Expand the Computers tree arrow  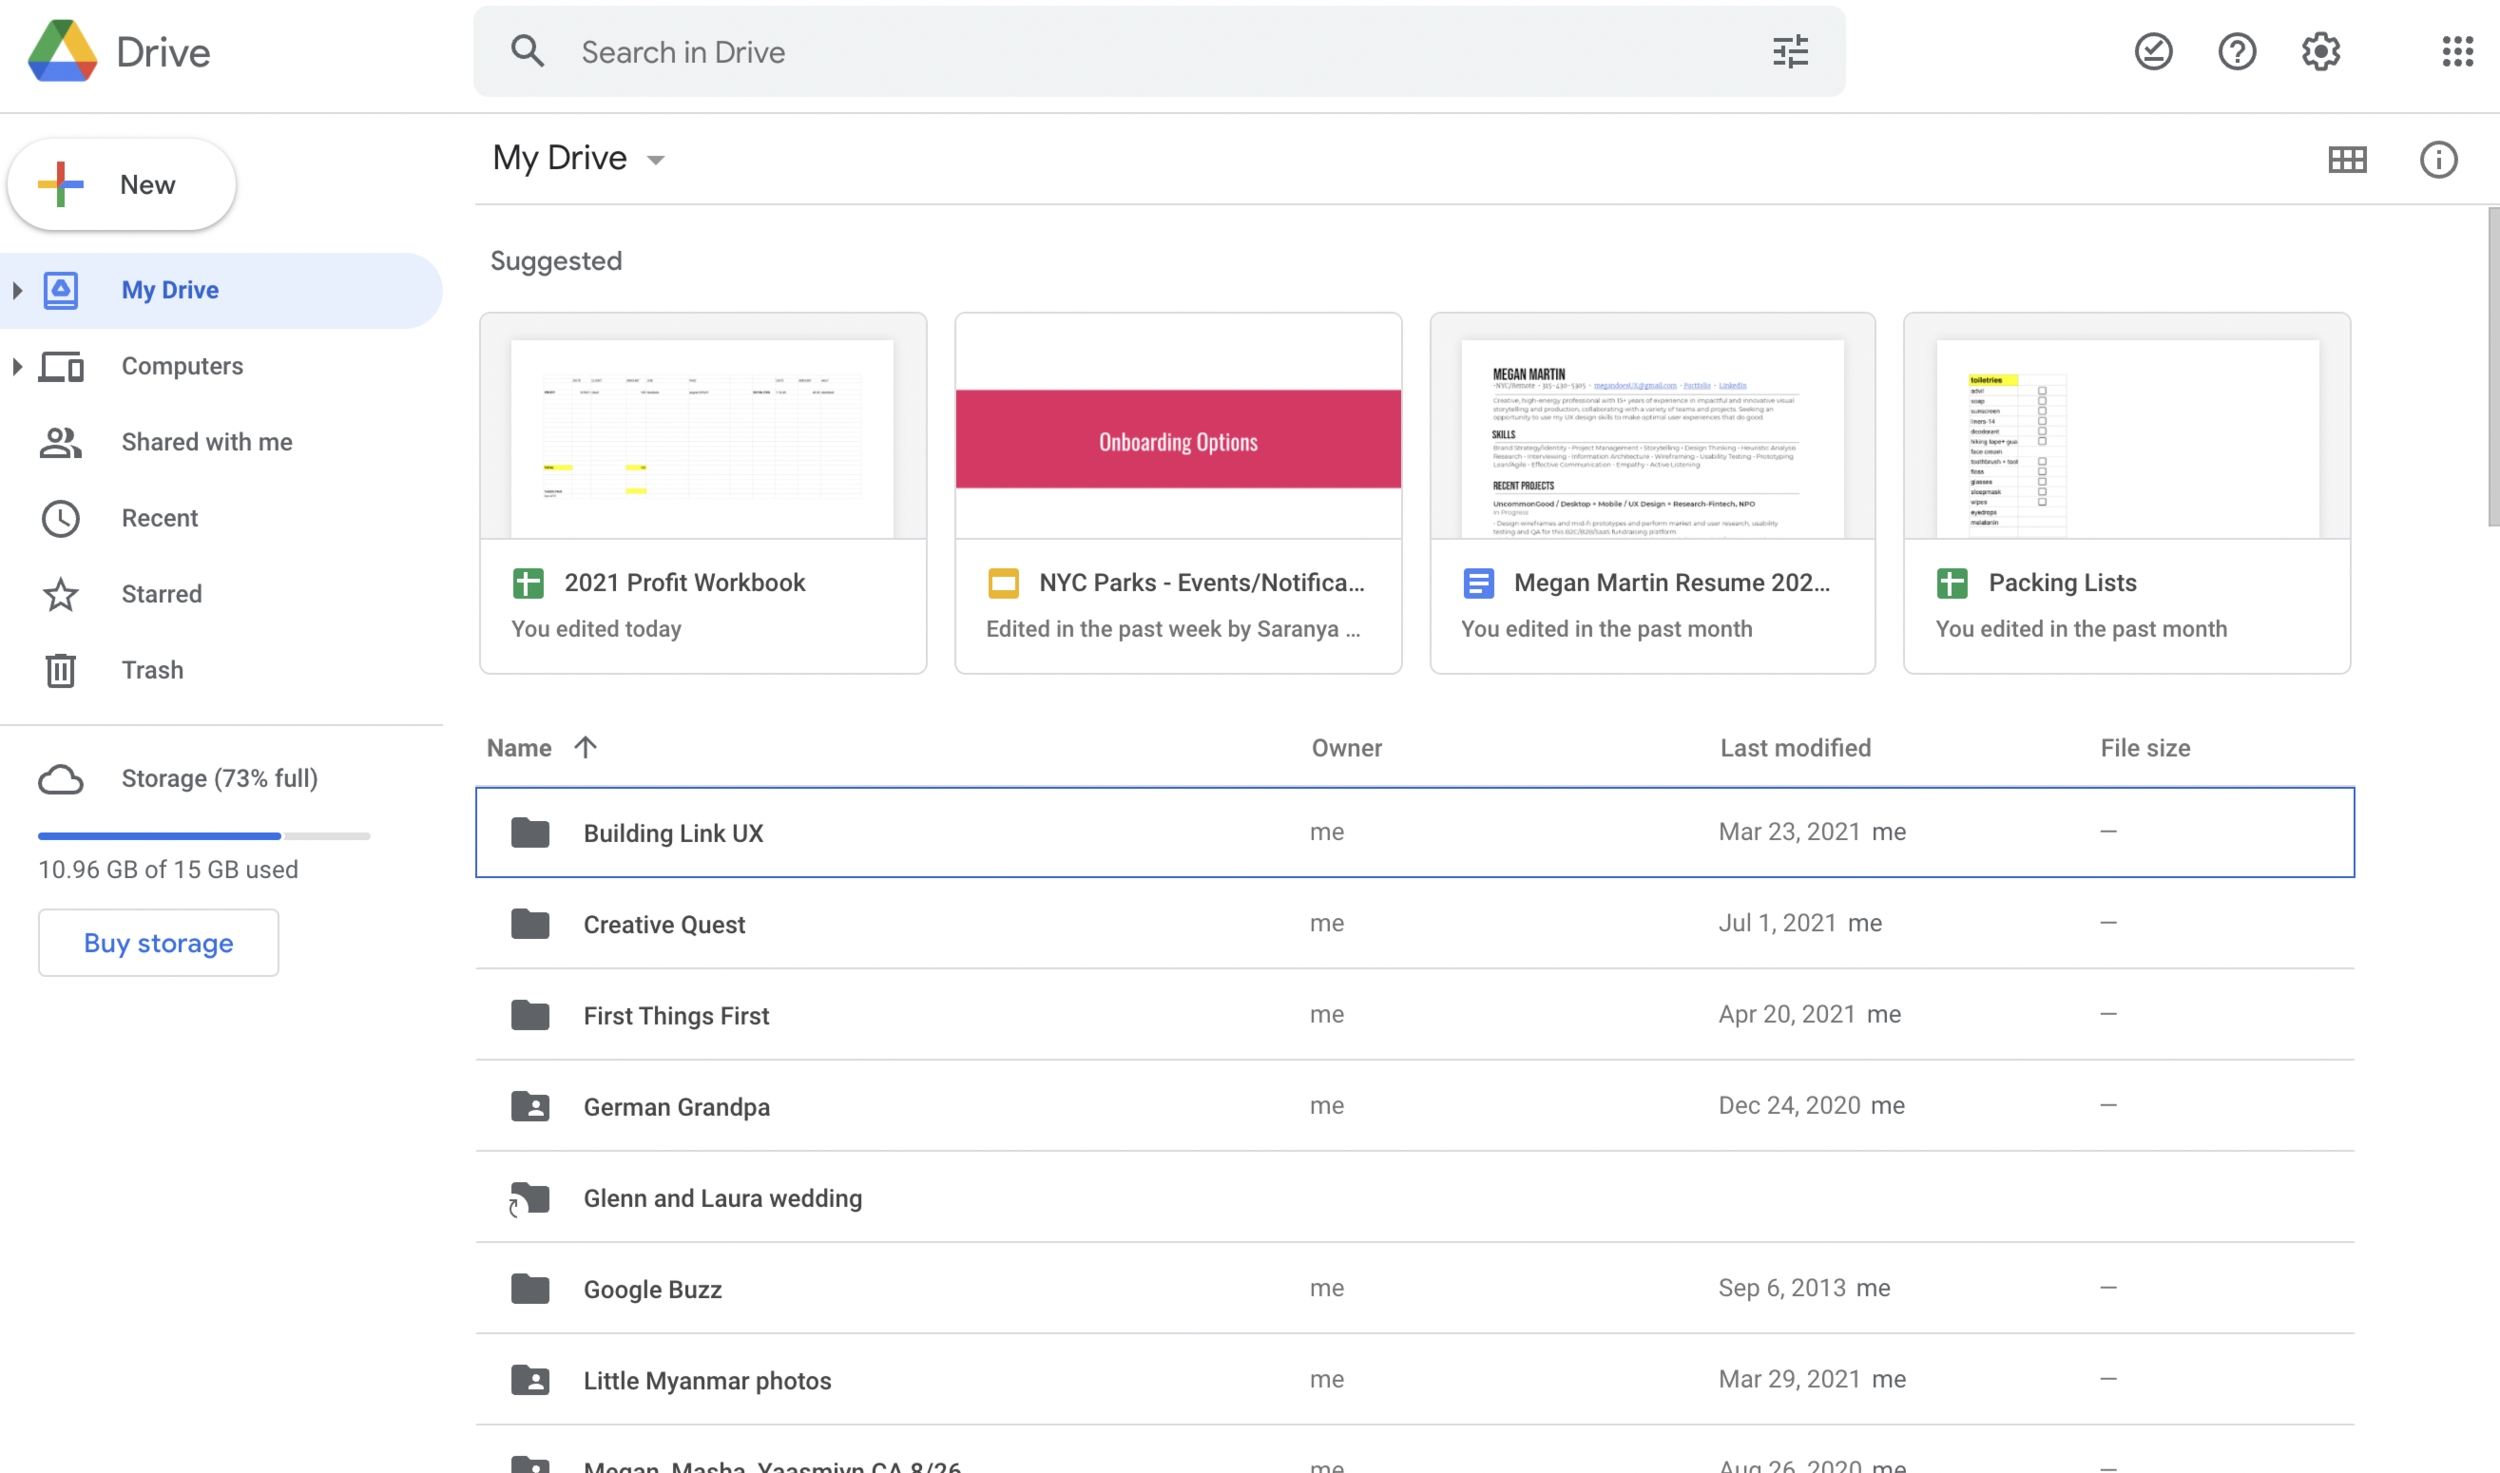[17, 366]
